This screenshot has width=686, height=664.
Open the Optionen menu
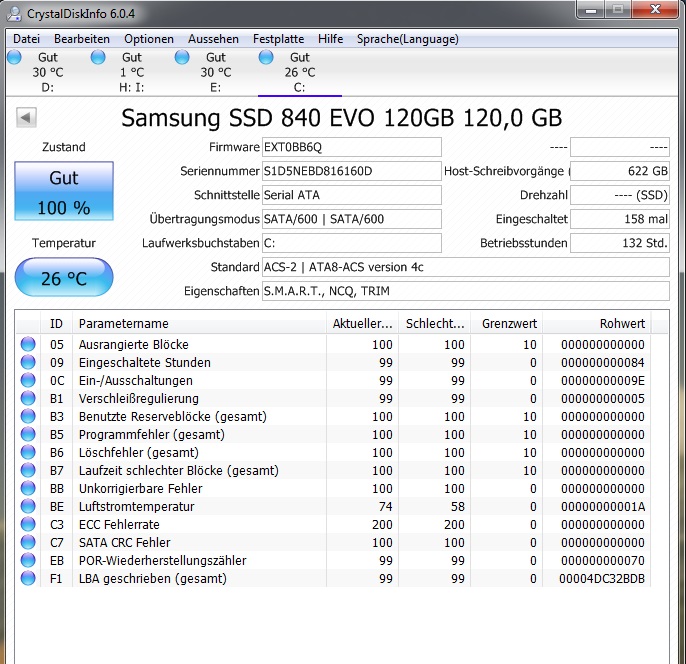[x=149, y=39]
